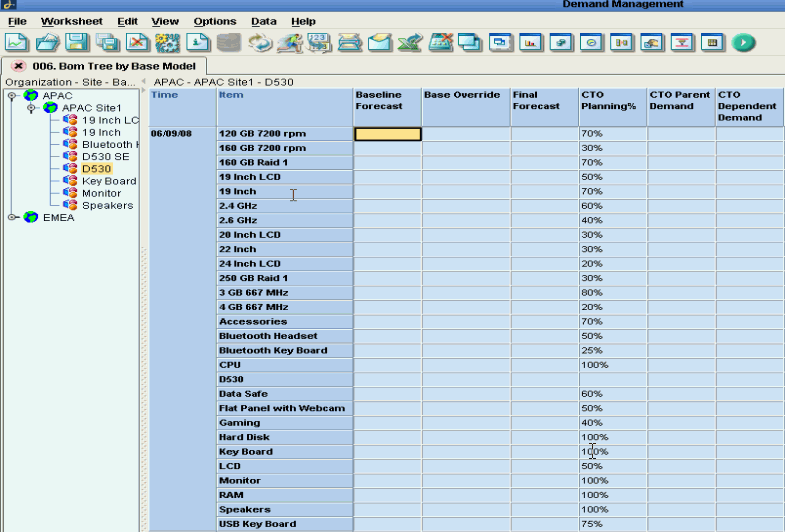The height and width of the screenshot is (532, 785).
Task: Click the 160 GB Raid 1 item row
Action: point(285,163)
